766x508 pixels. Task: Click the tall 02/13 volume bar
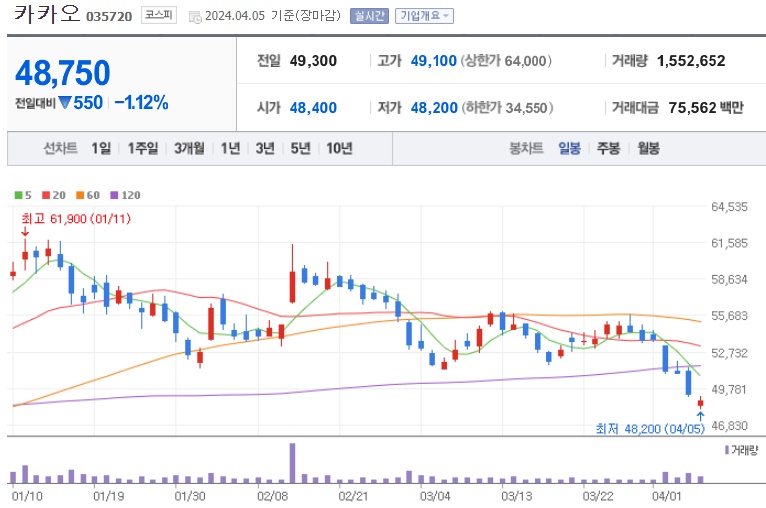pos(292,463)
